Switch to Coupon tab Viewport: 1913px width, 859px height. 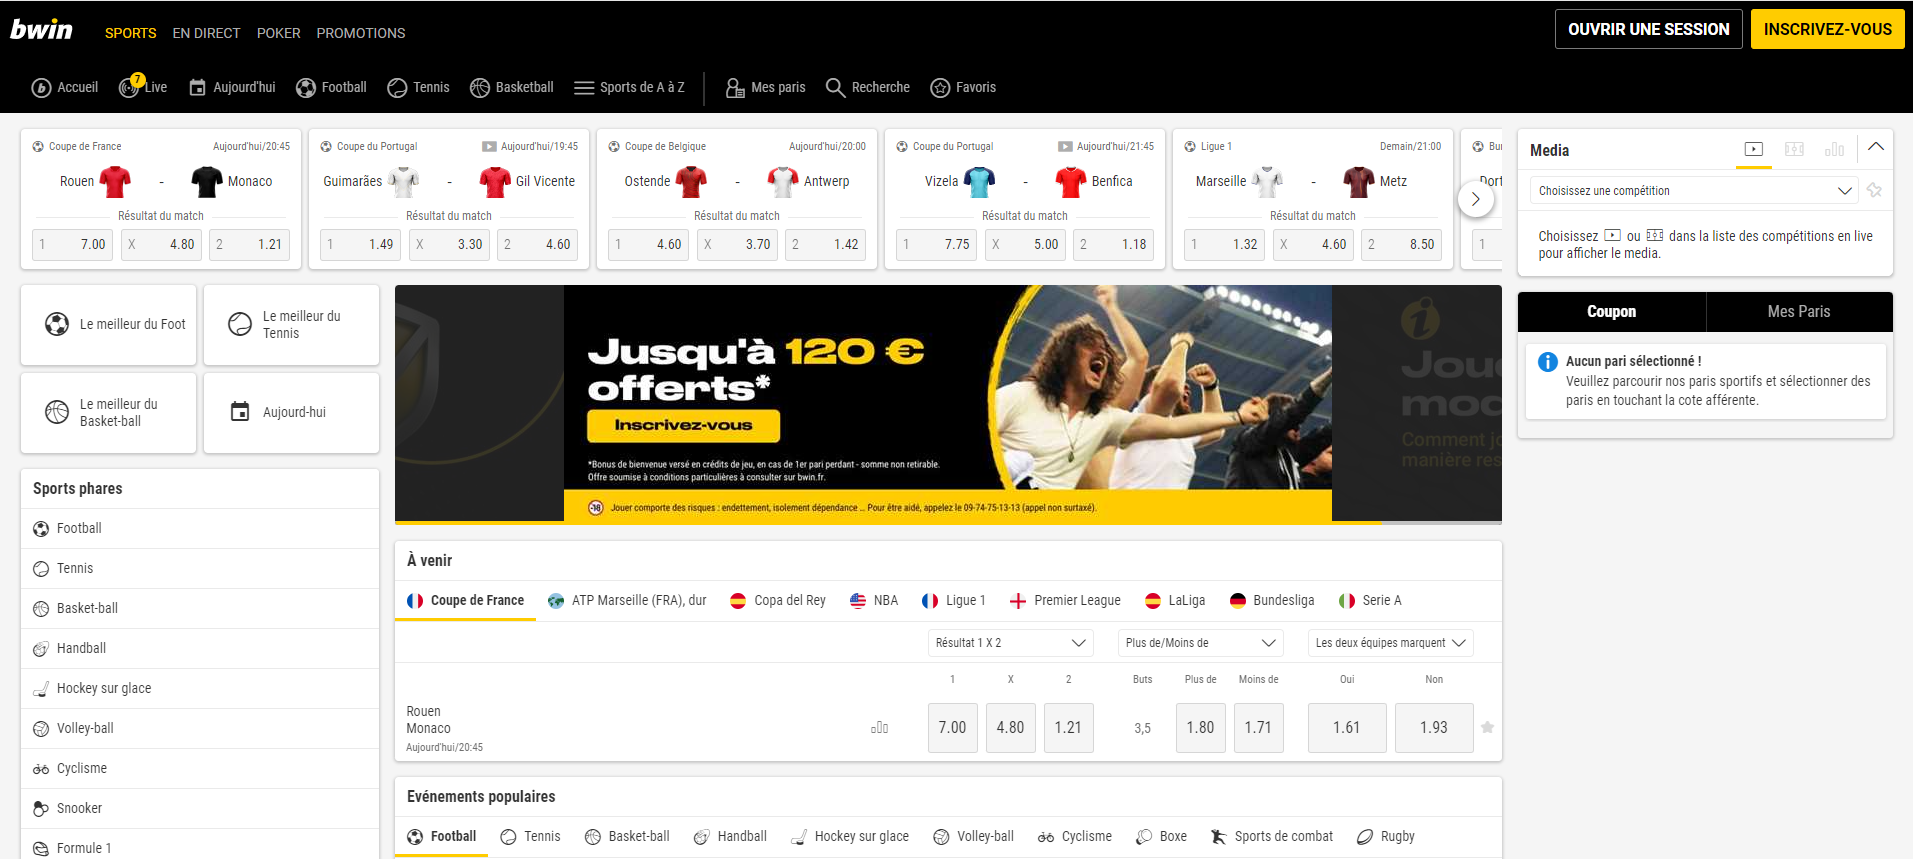click(1611, 311)
